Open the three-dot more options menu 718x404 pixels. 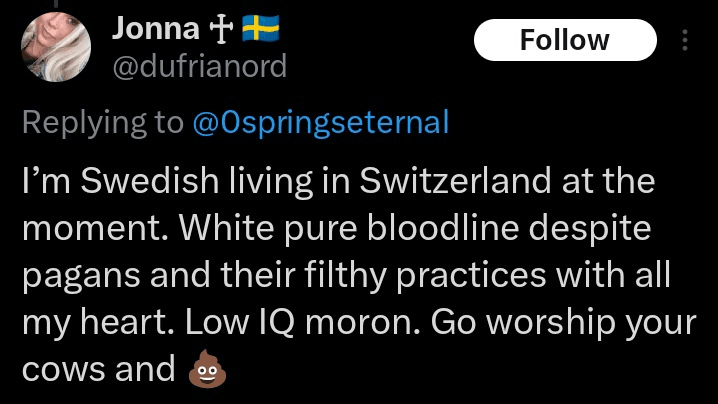[x=685, y=40]
